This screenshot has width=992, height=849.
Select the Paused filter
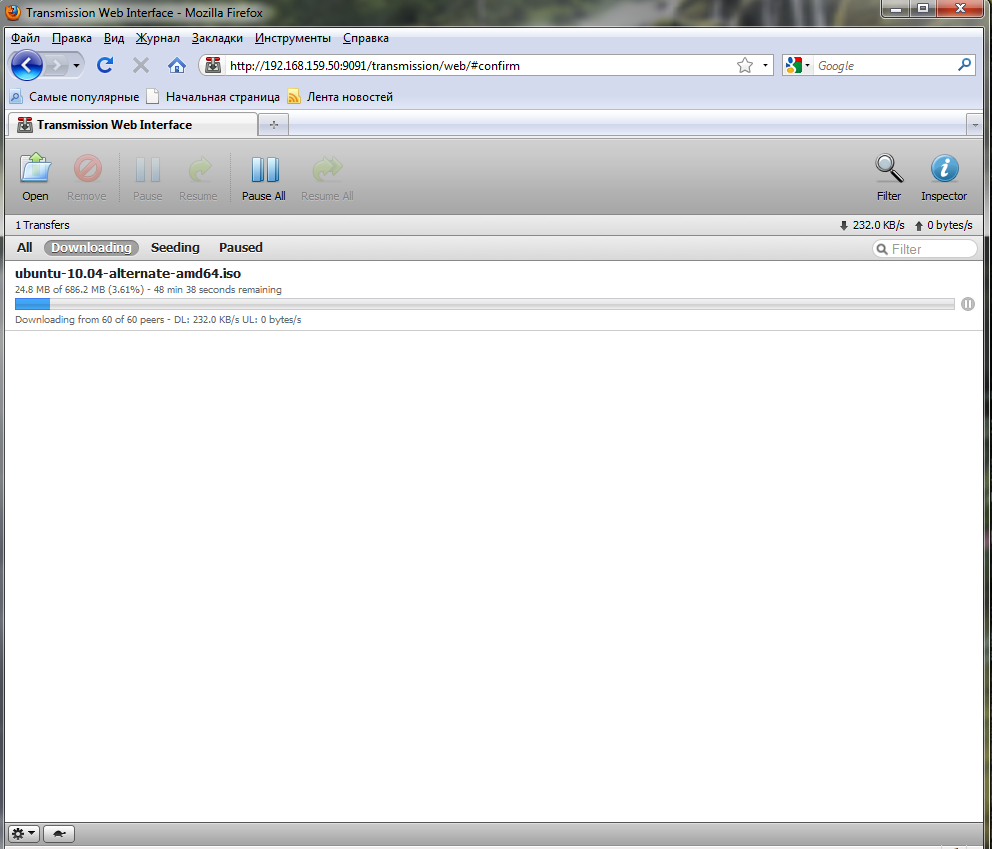coord(240,247)
